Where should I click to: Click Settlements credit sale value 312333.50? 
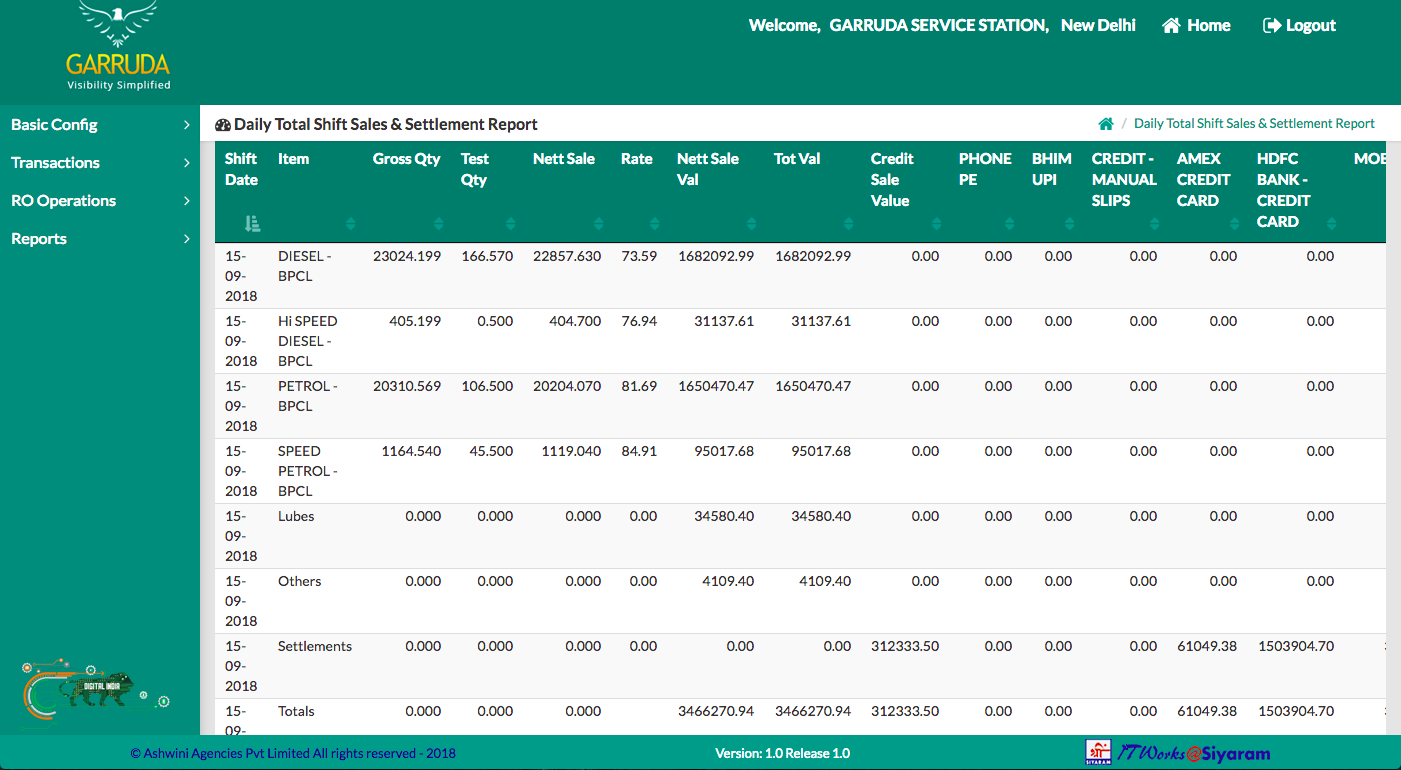tap(905, 646)
